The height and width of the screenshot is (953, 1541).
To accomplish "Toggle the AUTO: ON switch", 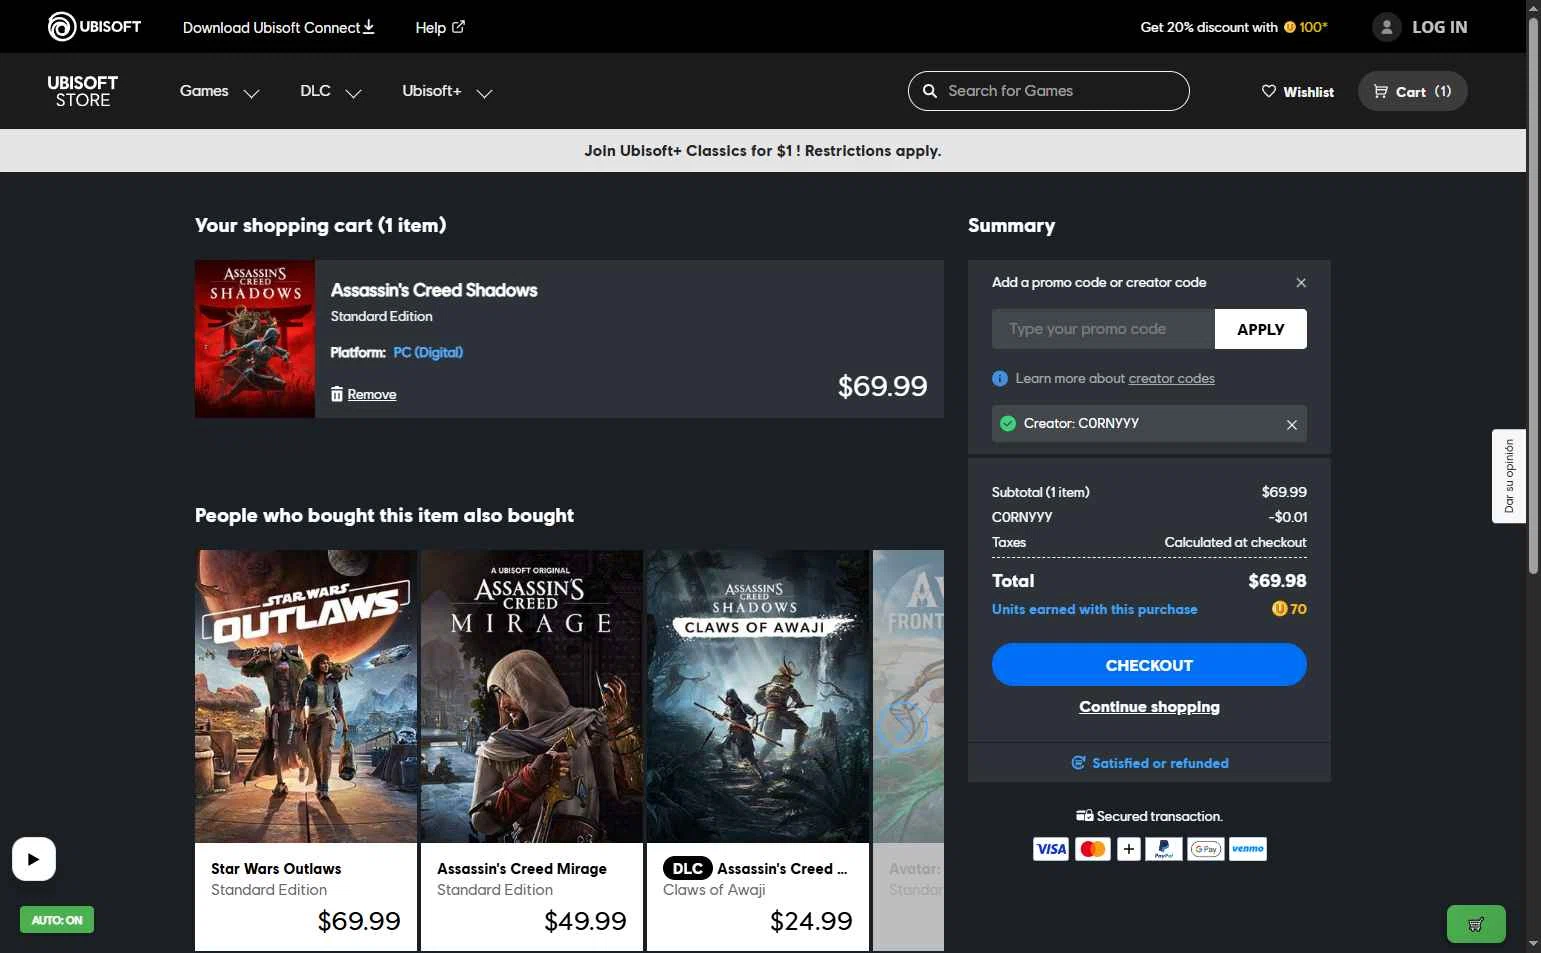I will coord(57,920).
